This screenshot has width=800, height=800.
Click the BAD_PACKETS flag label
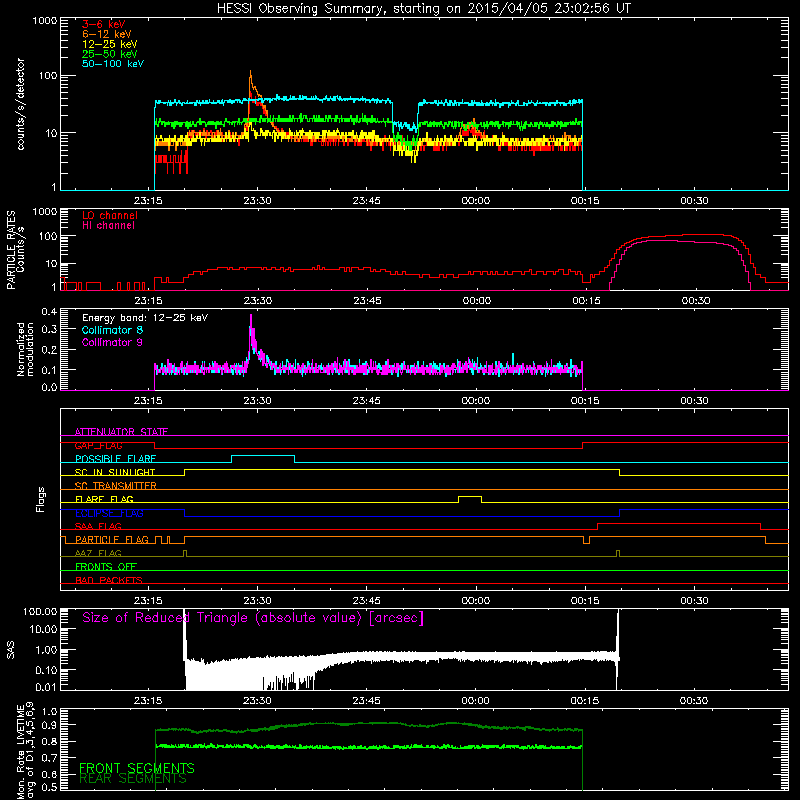coord(109,580)
